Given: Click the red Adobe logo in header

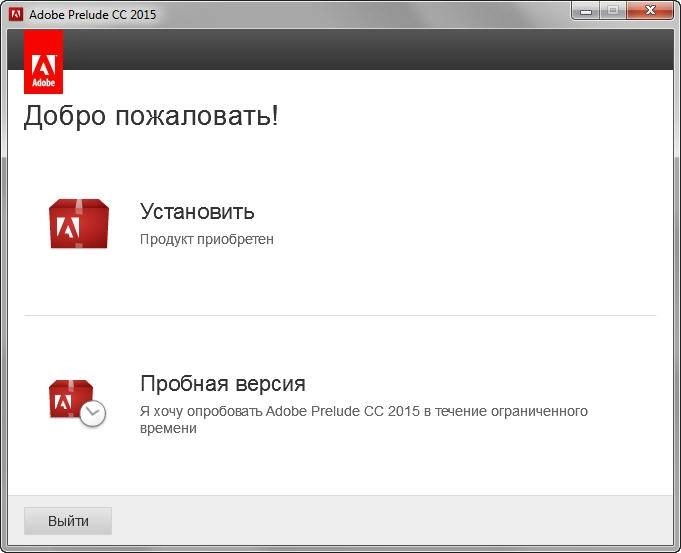Looking at the screenshot, I should click(x=43, y=62).
